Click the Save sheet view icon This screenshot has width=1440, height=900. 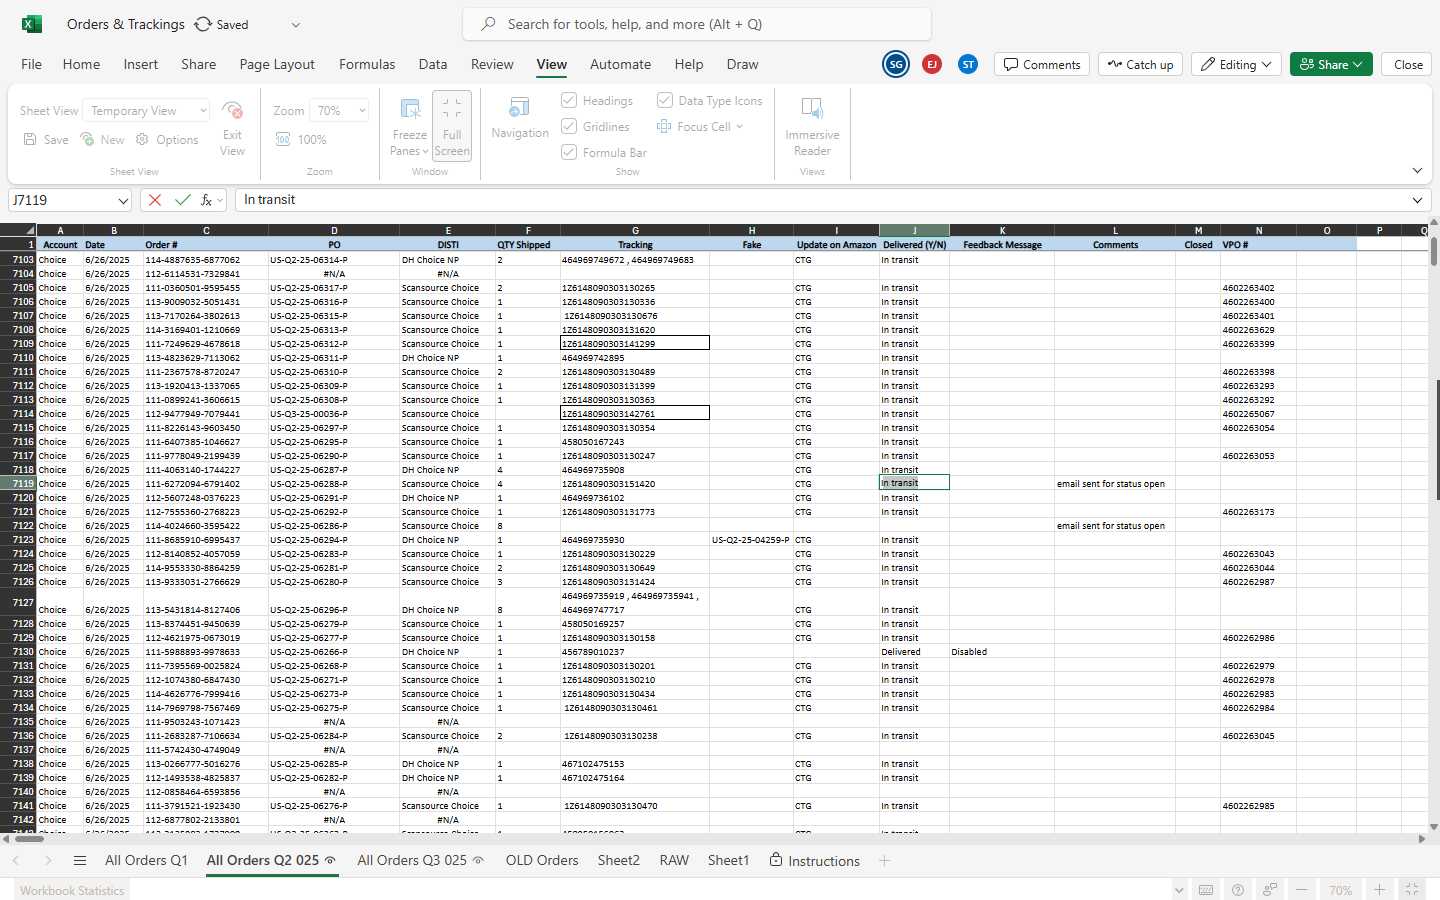click(x=30, y=139)
